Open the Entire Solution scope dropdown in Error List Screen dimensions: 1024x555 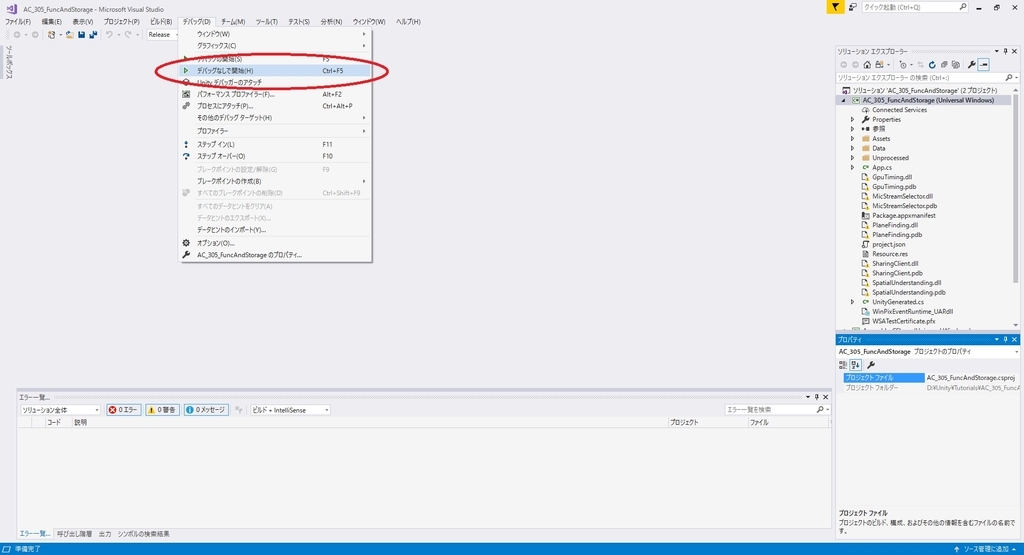point(60,410)
